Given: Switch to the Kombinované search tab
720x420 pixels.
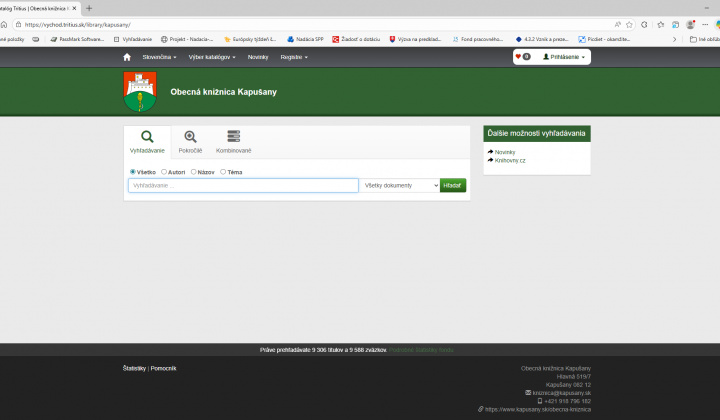Looking at the screenshot, I should click(234, 142).
